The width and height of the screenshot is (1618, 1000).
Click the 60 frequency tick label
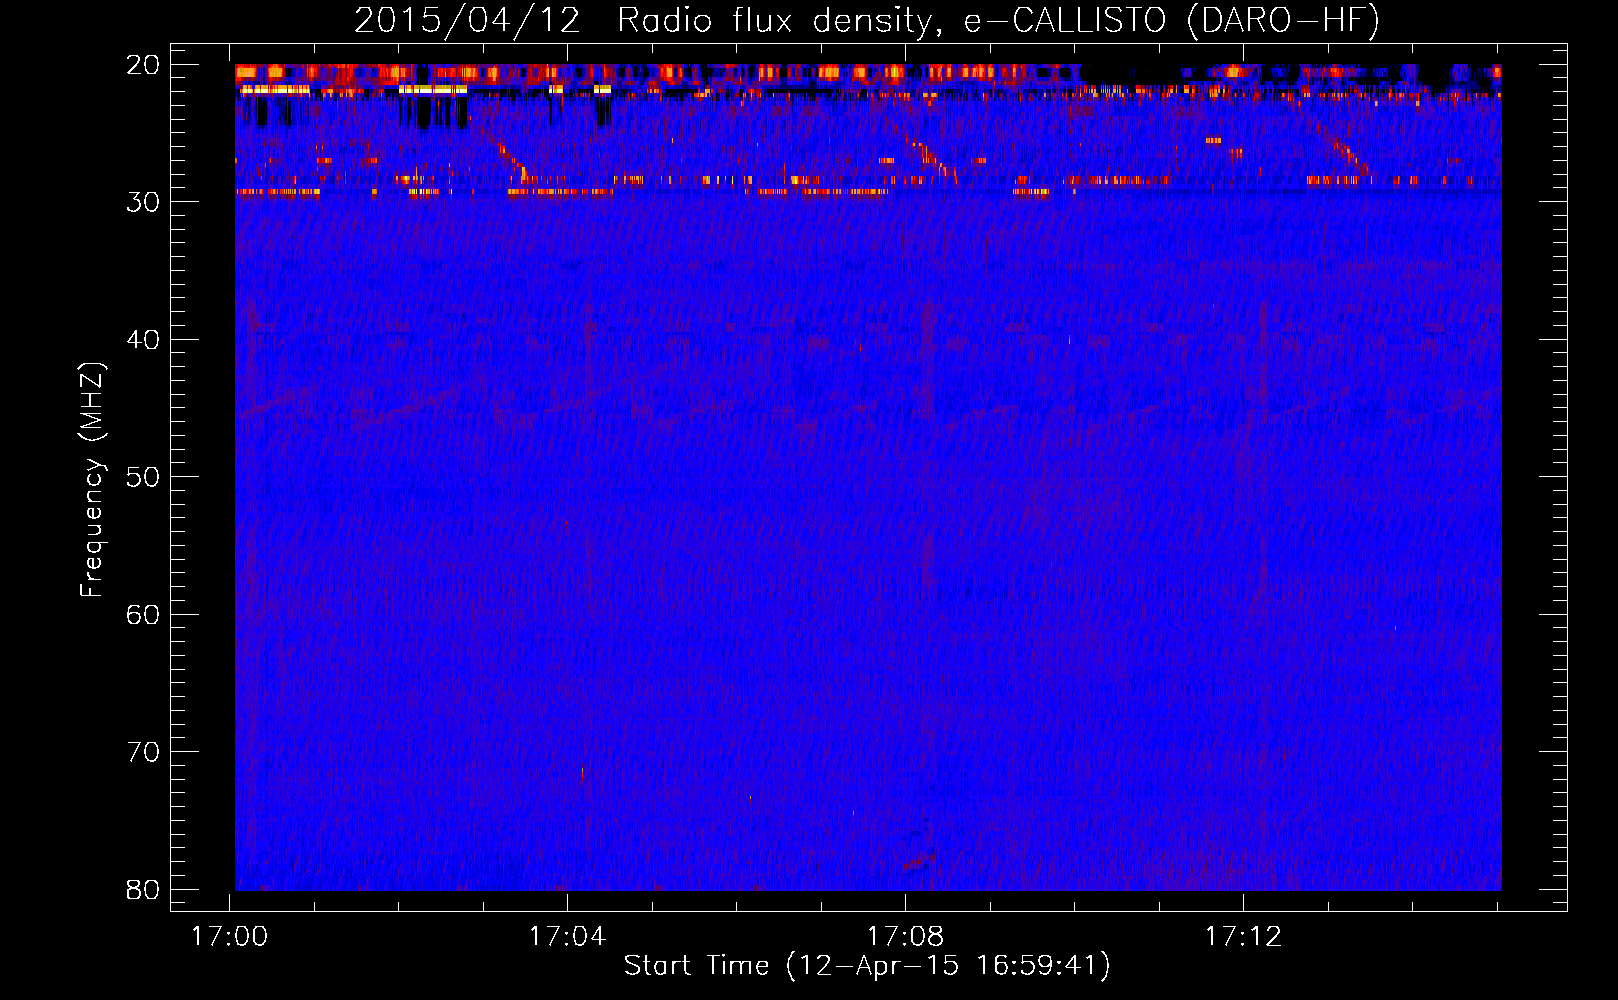(143, 615)
